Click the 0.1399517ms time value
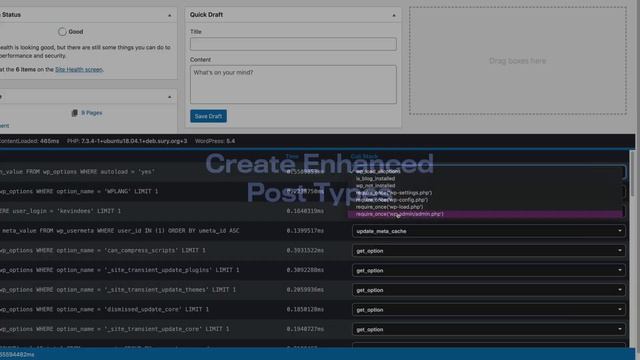Screen dimensions: 640x360 (305, 231)
